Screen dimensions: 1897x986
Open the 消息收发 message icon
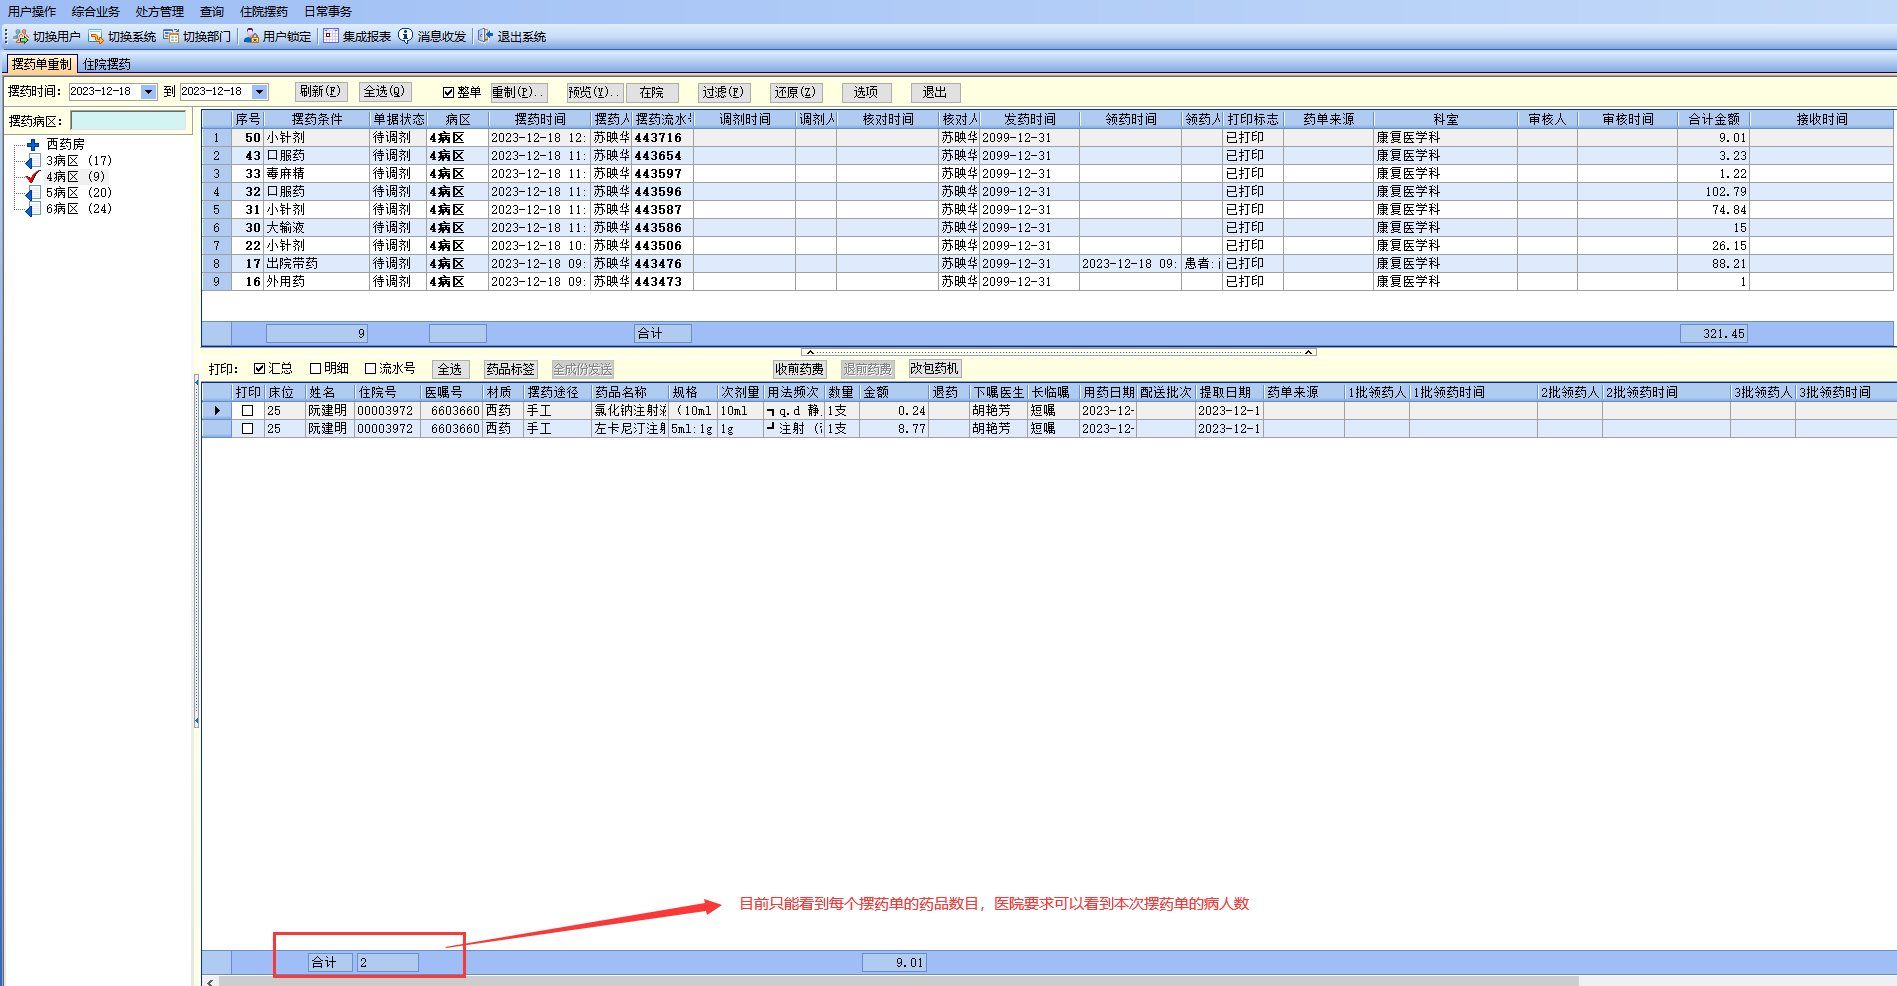(406, 36)
